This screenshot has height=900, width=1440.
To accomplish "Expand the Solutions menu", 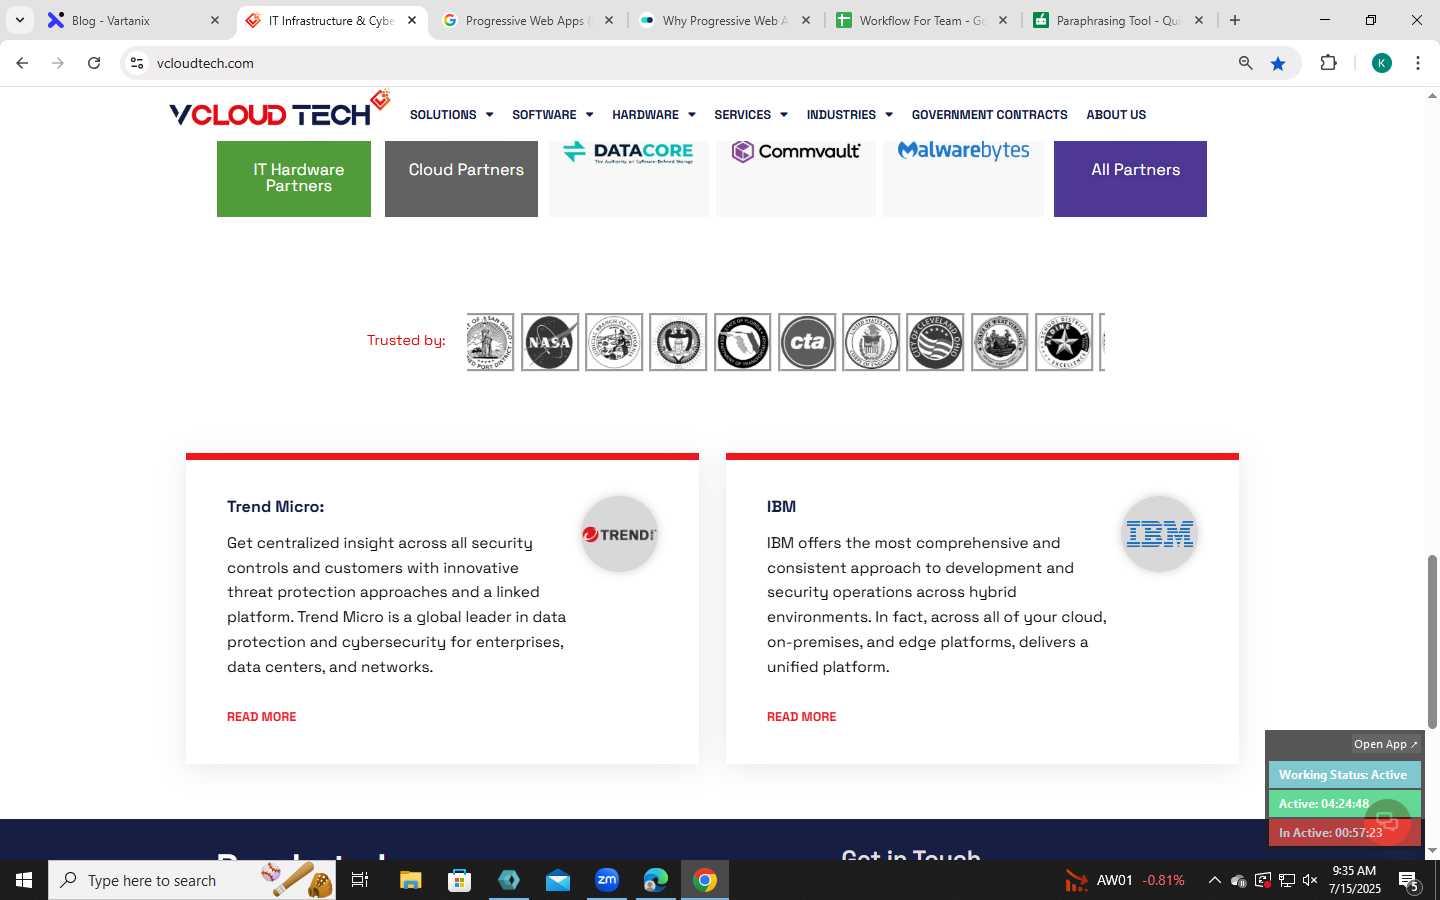I will coord(451,115).
